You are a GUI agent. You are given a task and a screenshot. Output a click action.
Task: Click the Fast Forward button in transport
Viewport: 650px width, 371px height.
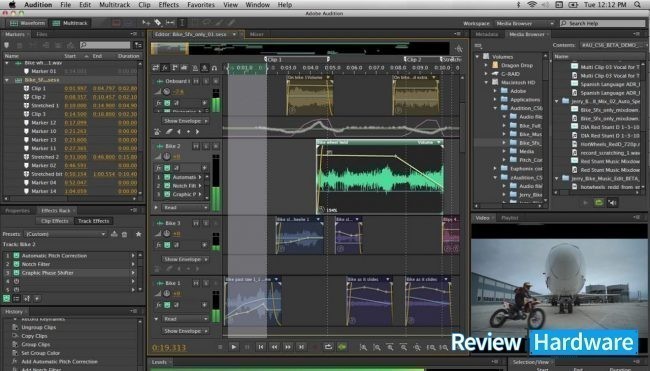coord(288,347)
